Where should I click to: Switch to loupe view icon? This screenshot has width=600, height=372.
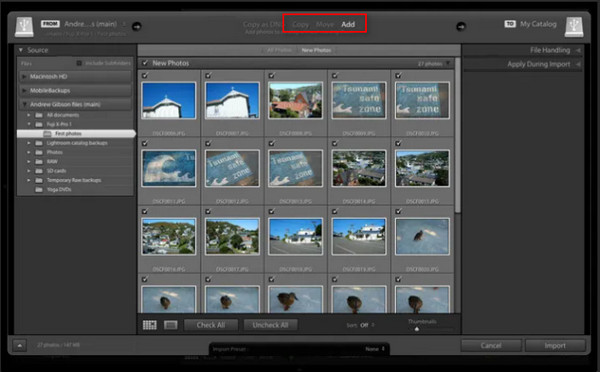[x=171, y=325]
